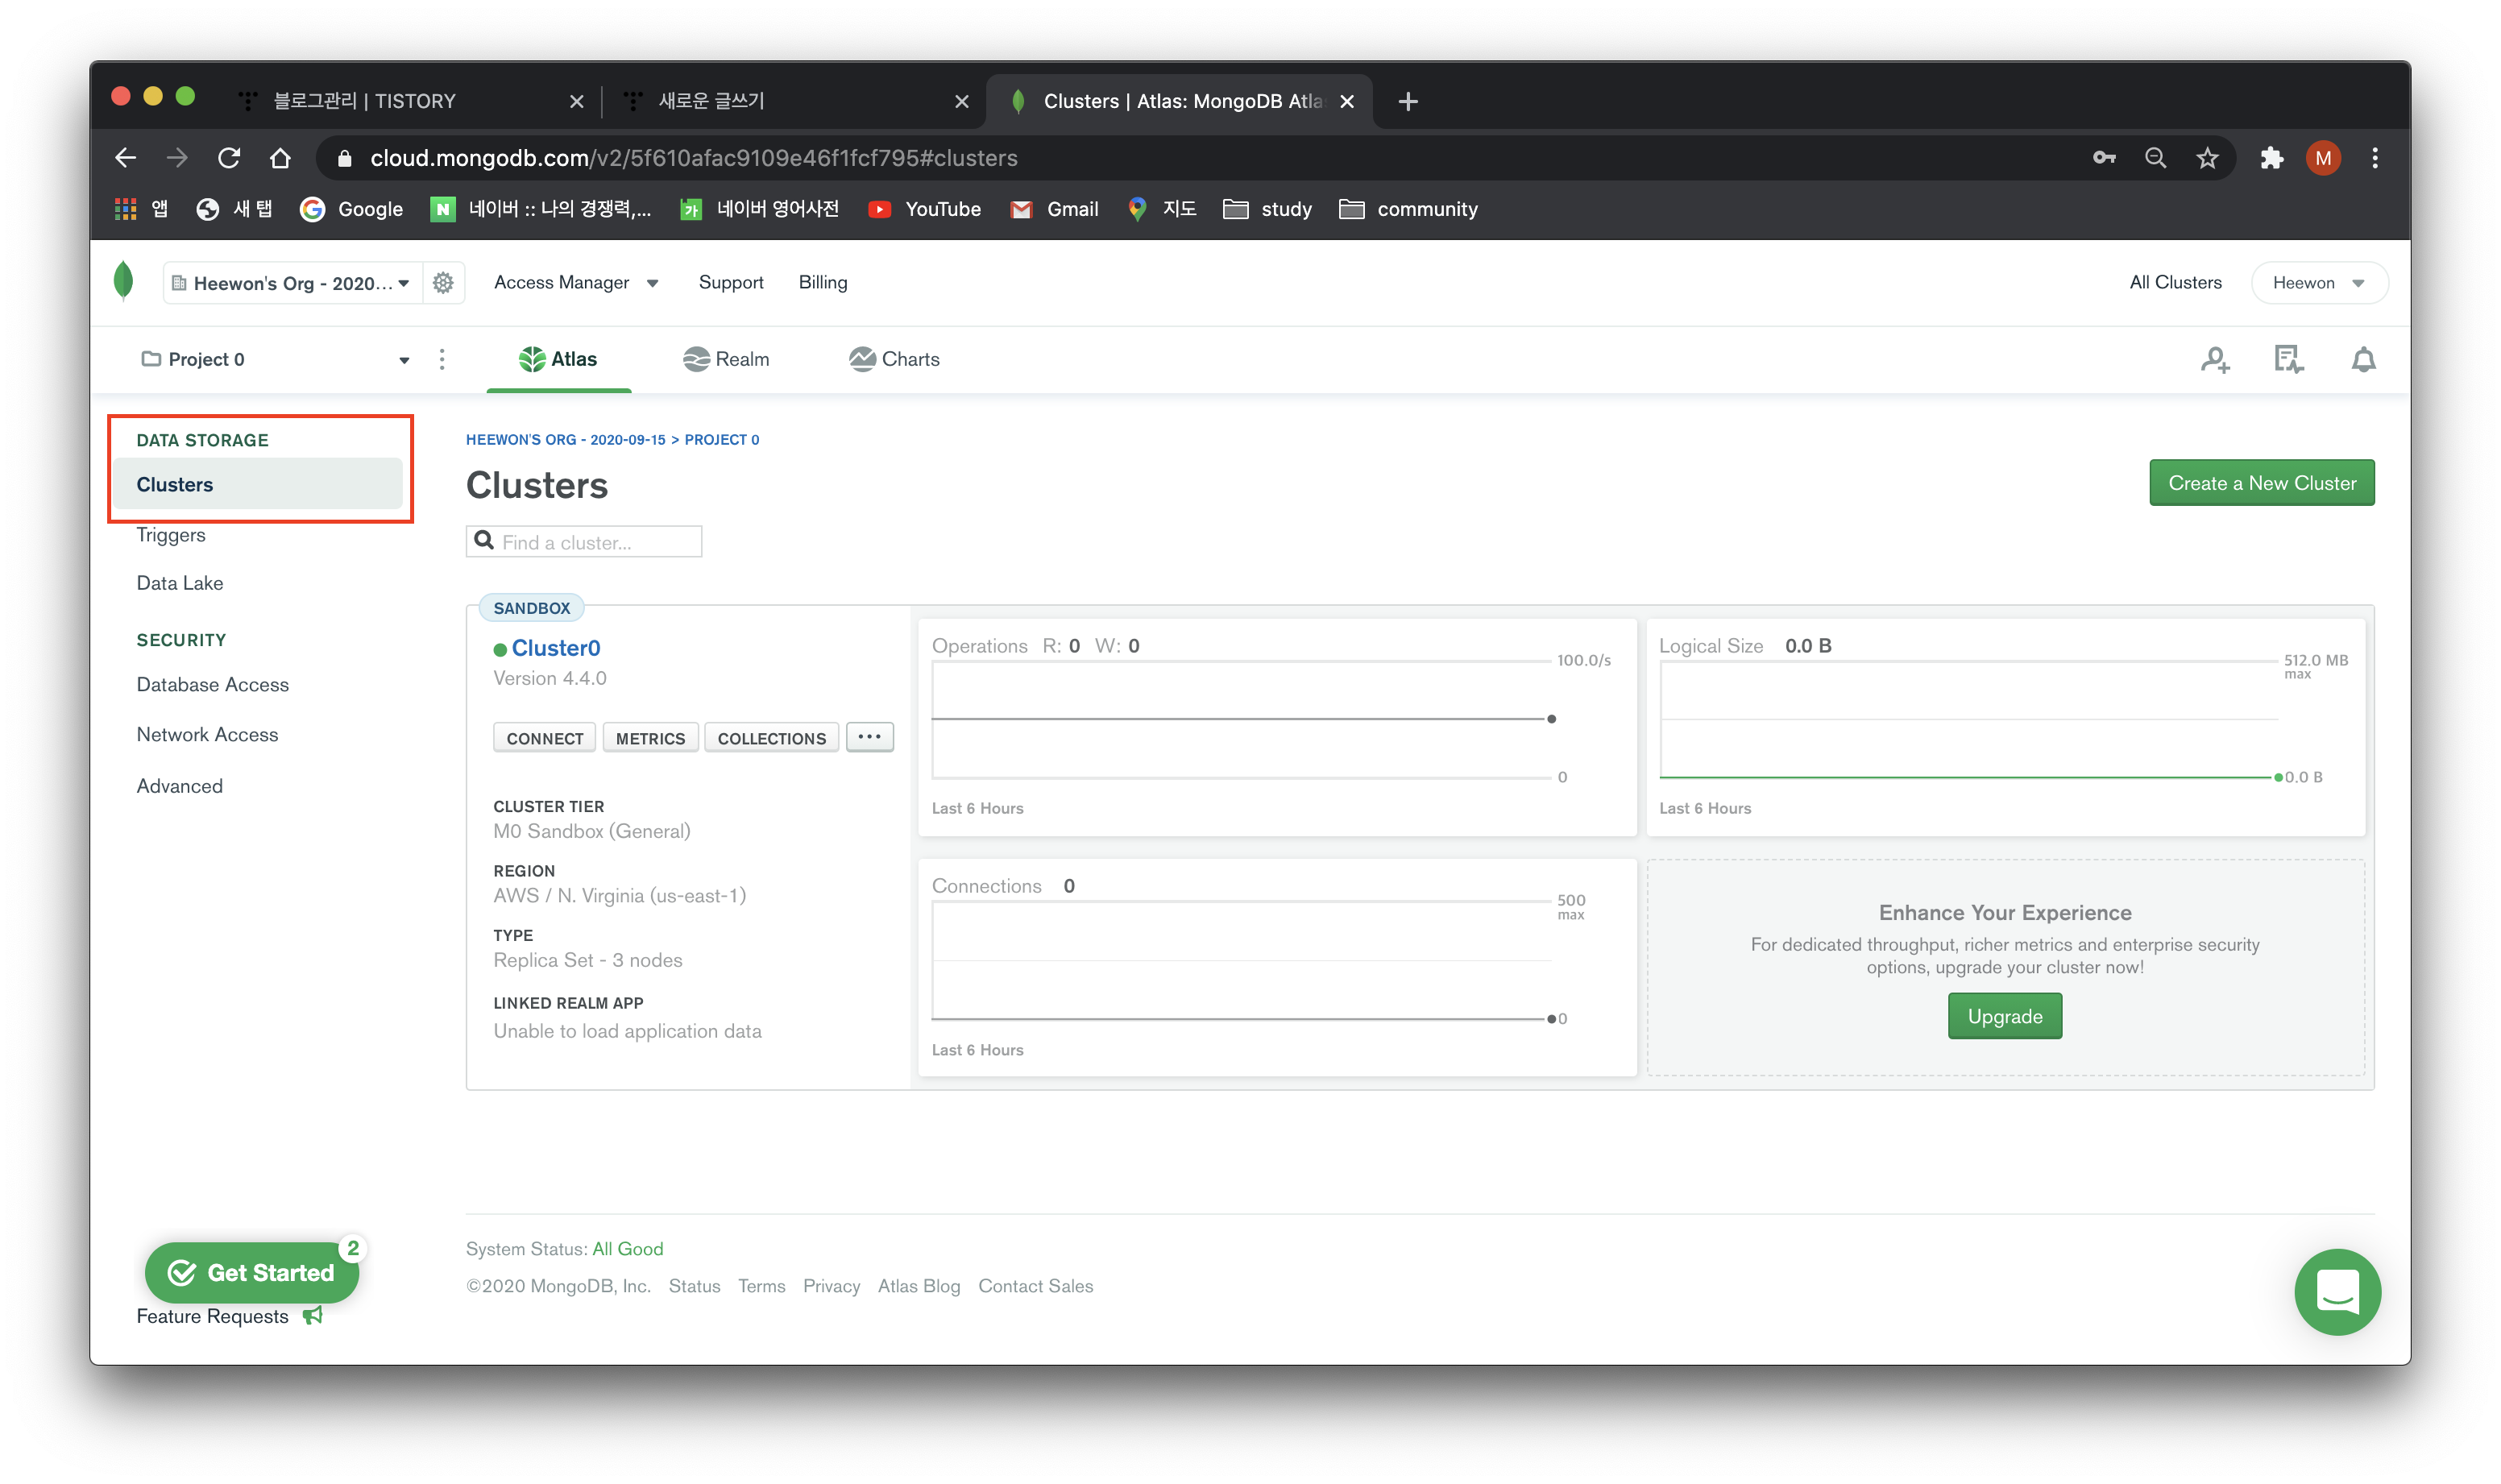Click Create a New Cluster button

[2261, 483]
